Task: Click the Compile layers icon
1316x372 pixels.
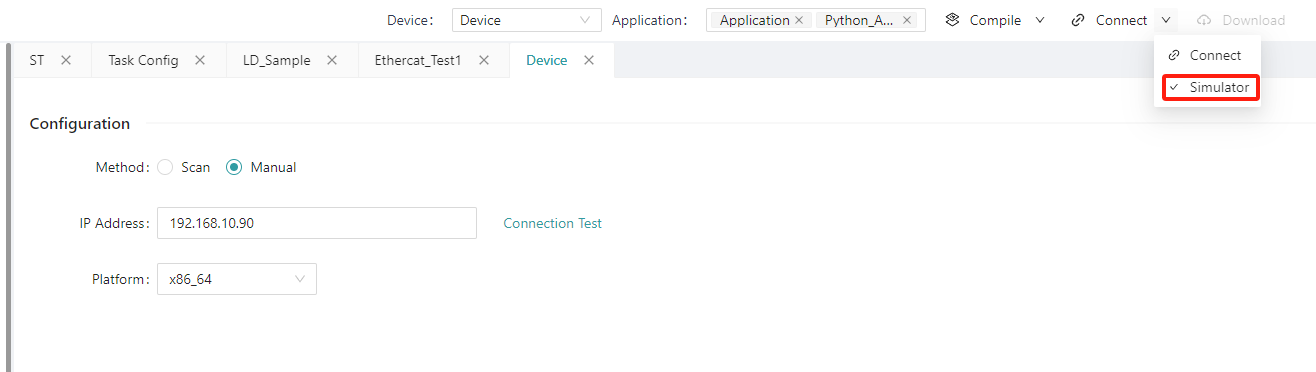Action: tap(952, 20)
